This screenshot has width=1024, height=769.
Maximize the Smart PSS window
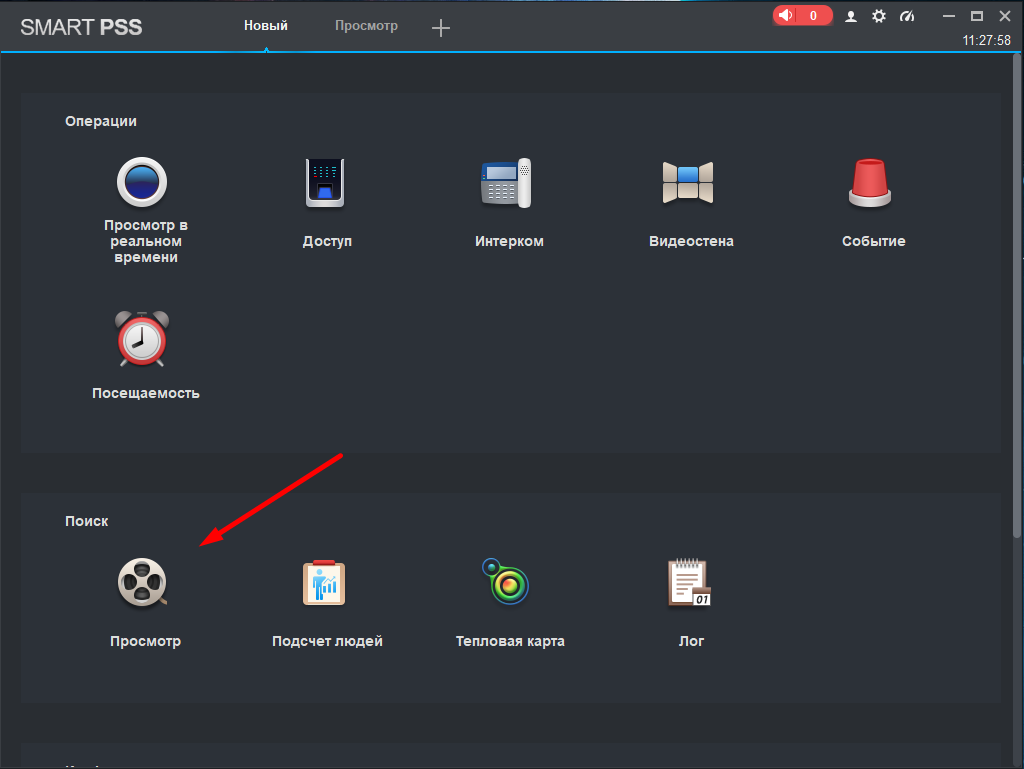pyautogui.click(x=977, y=16)
